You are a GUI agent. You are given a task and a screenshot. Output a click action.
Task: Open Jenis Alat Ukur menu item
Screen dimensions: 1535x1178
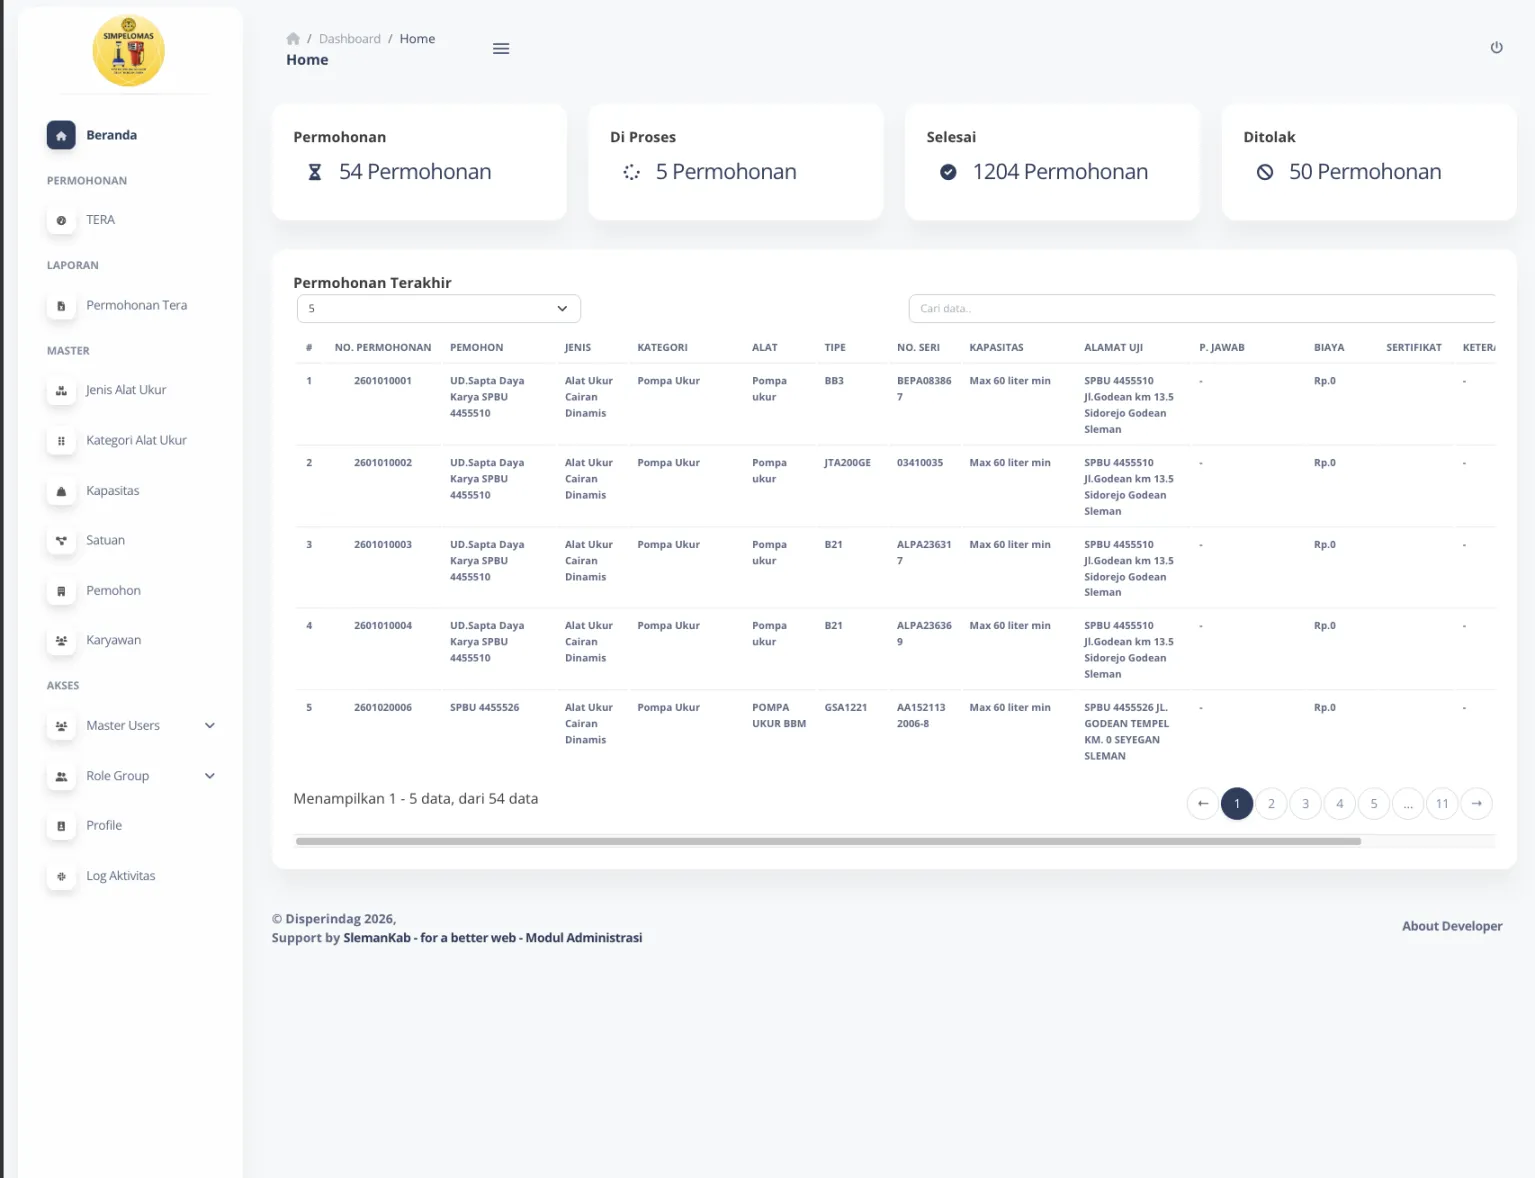click(x=126, y=390)
